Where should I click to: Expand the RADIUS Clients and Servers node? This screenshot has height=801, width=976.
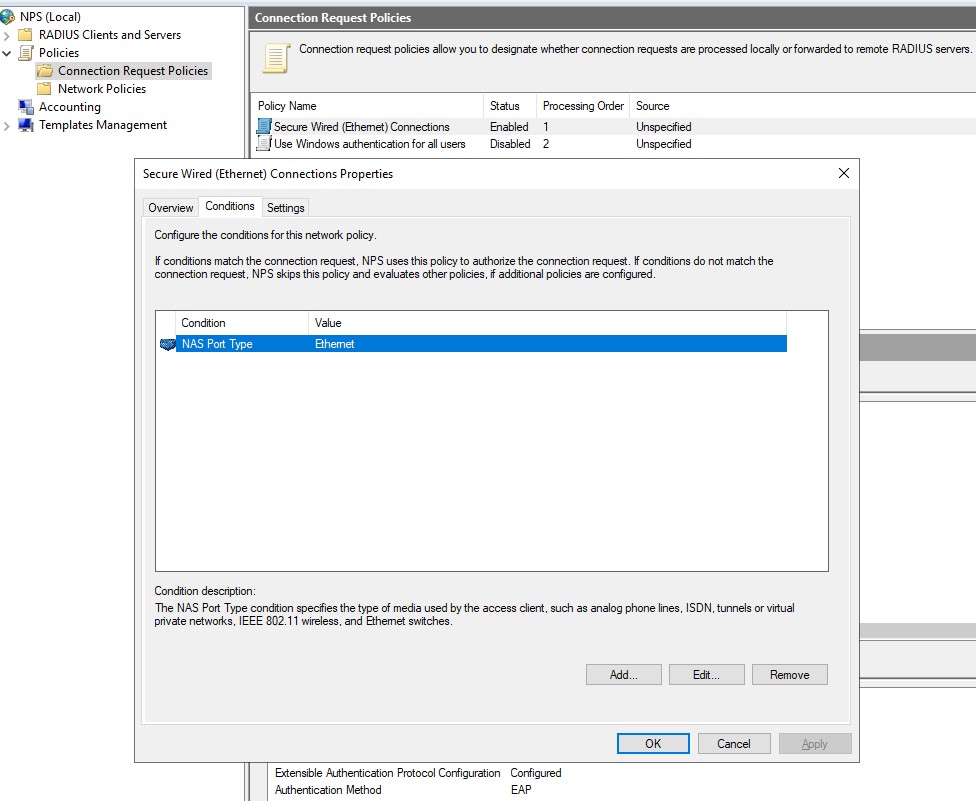[x=8, y=35]
